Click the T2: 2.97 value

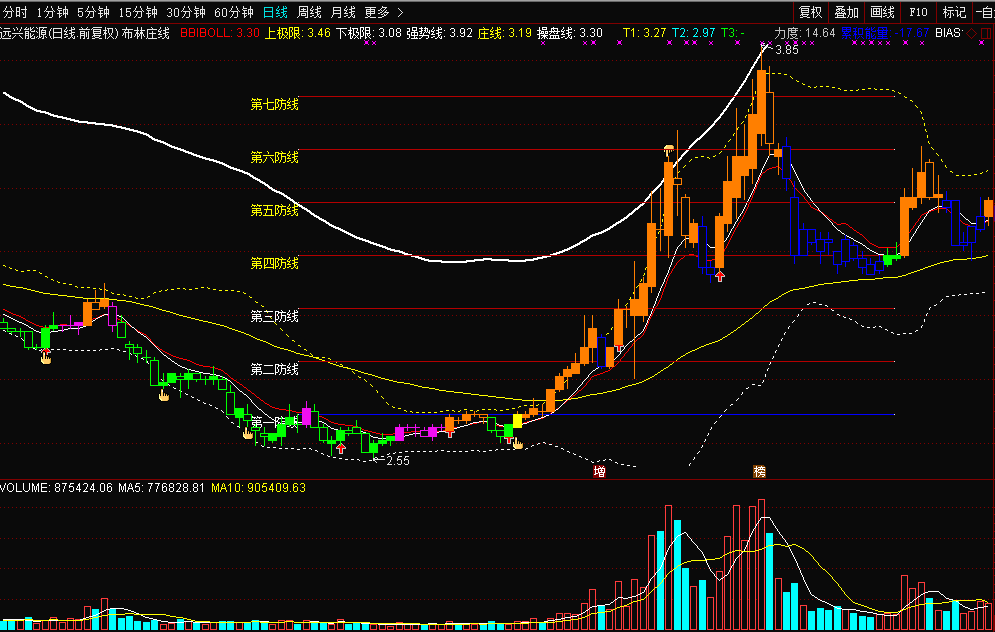(x=694, y=33)
